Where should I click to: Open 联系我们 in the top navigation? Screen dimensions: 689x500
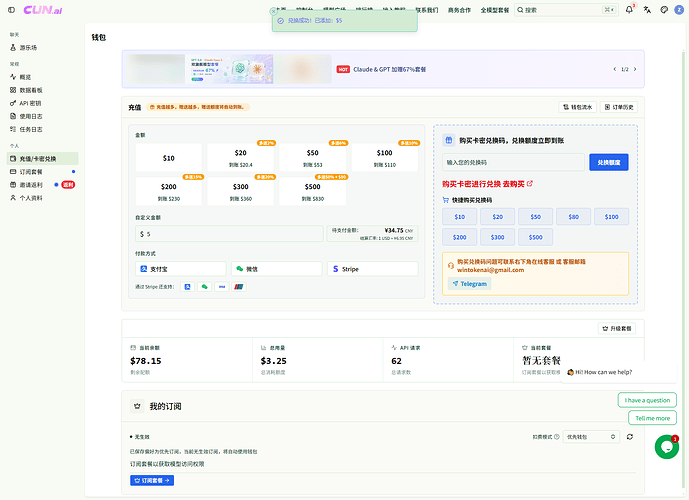[x=427, y=10]
